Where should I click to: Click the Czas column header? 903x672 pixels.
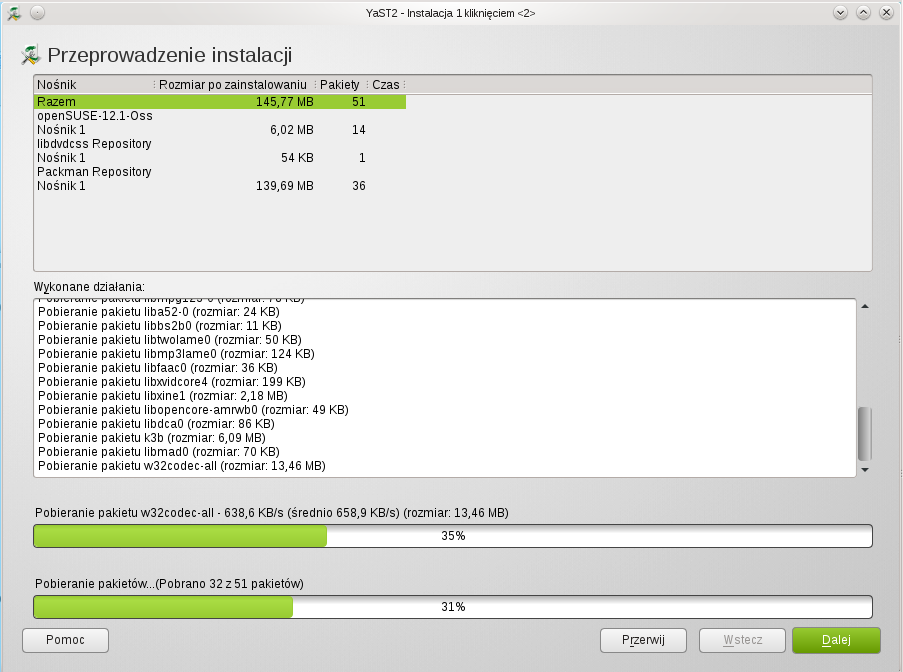click(385, 85)
